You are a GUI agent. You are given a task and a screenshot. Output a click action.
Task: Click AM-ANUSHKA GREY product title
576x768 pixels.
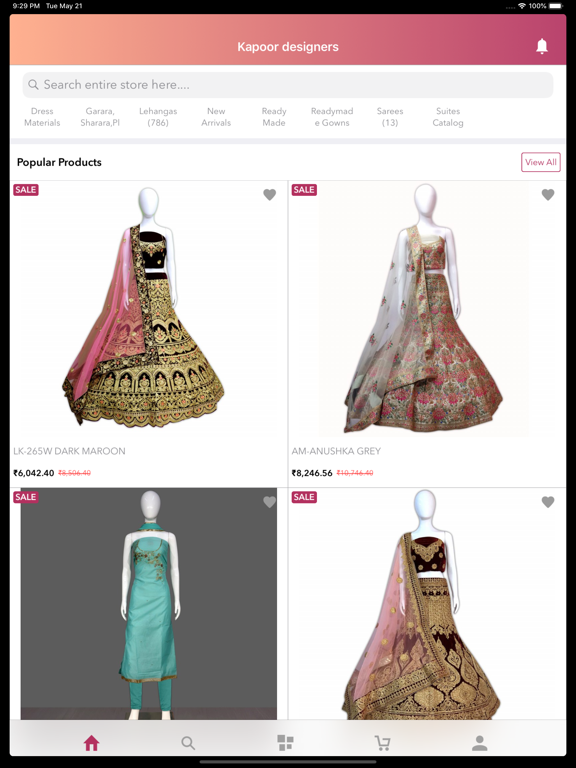coord(336,451)
